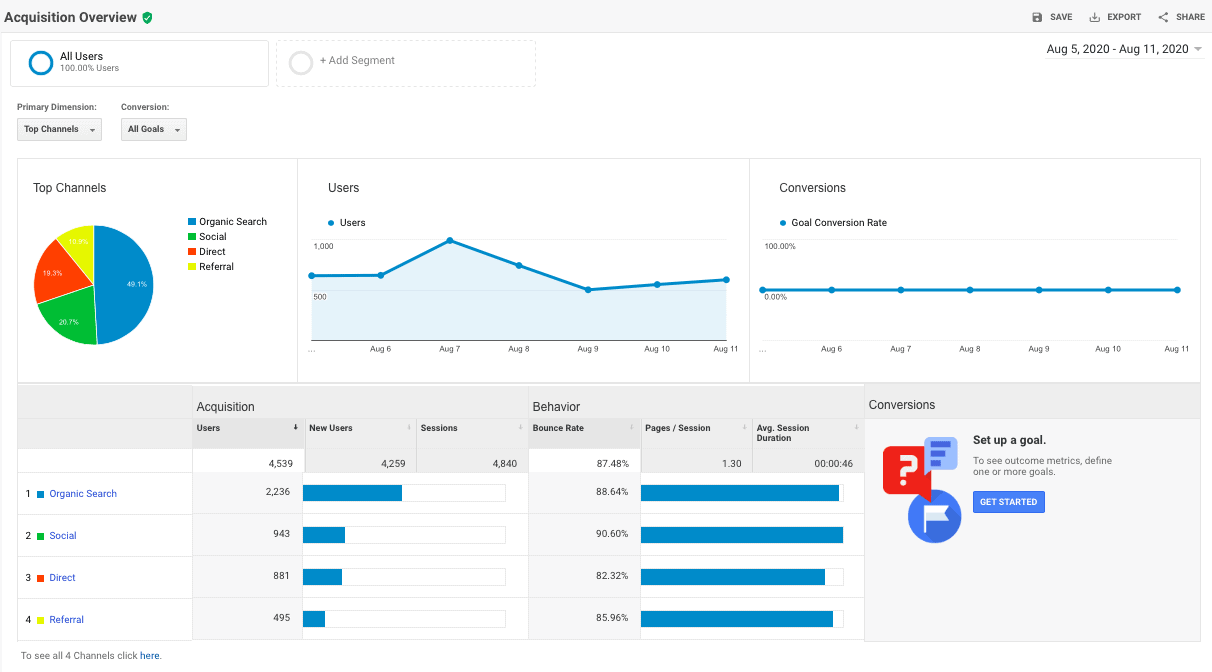Sort by New Users column arrow
Image resolution: width=1212 pixels, height=672 pixels.
411,428
